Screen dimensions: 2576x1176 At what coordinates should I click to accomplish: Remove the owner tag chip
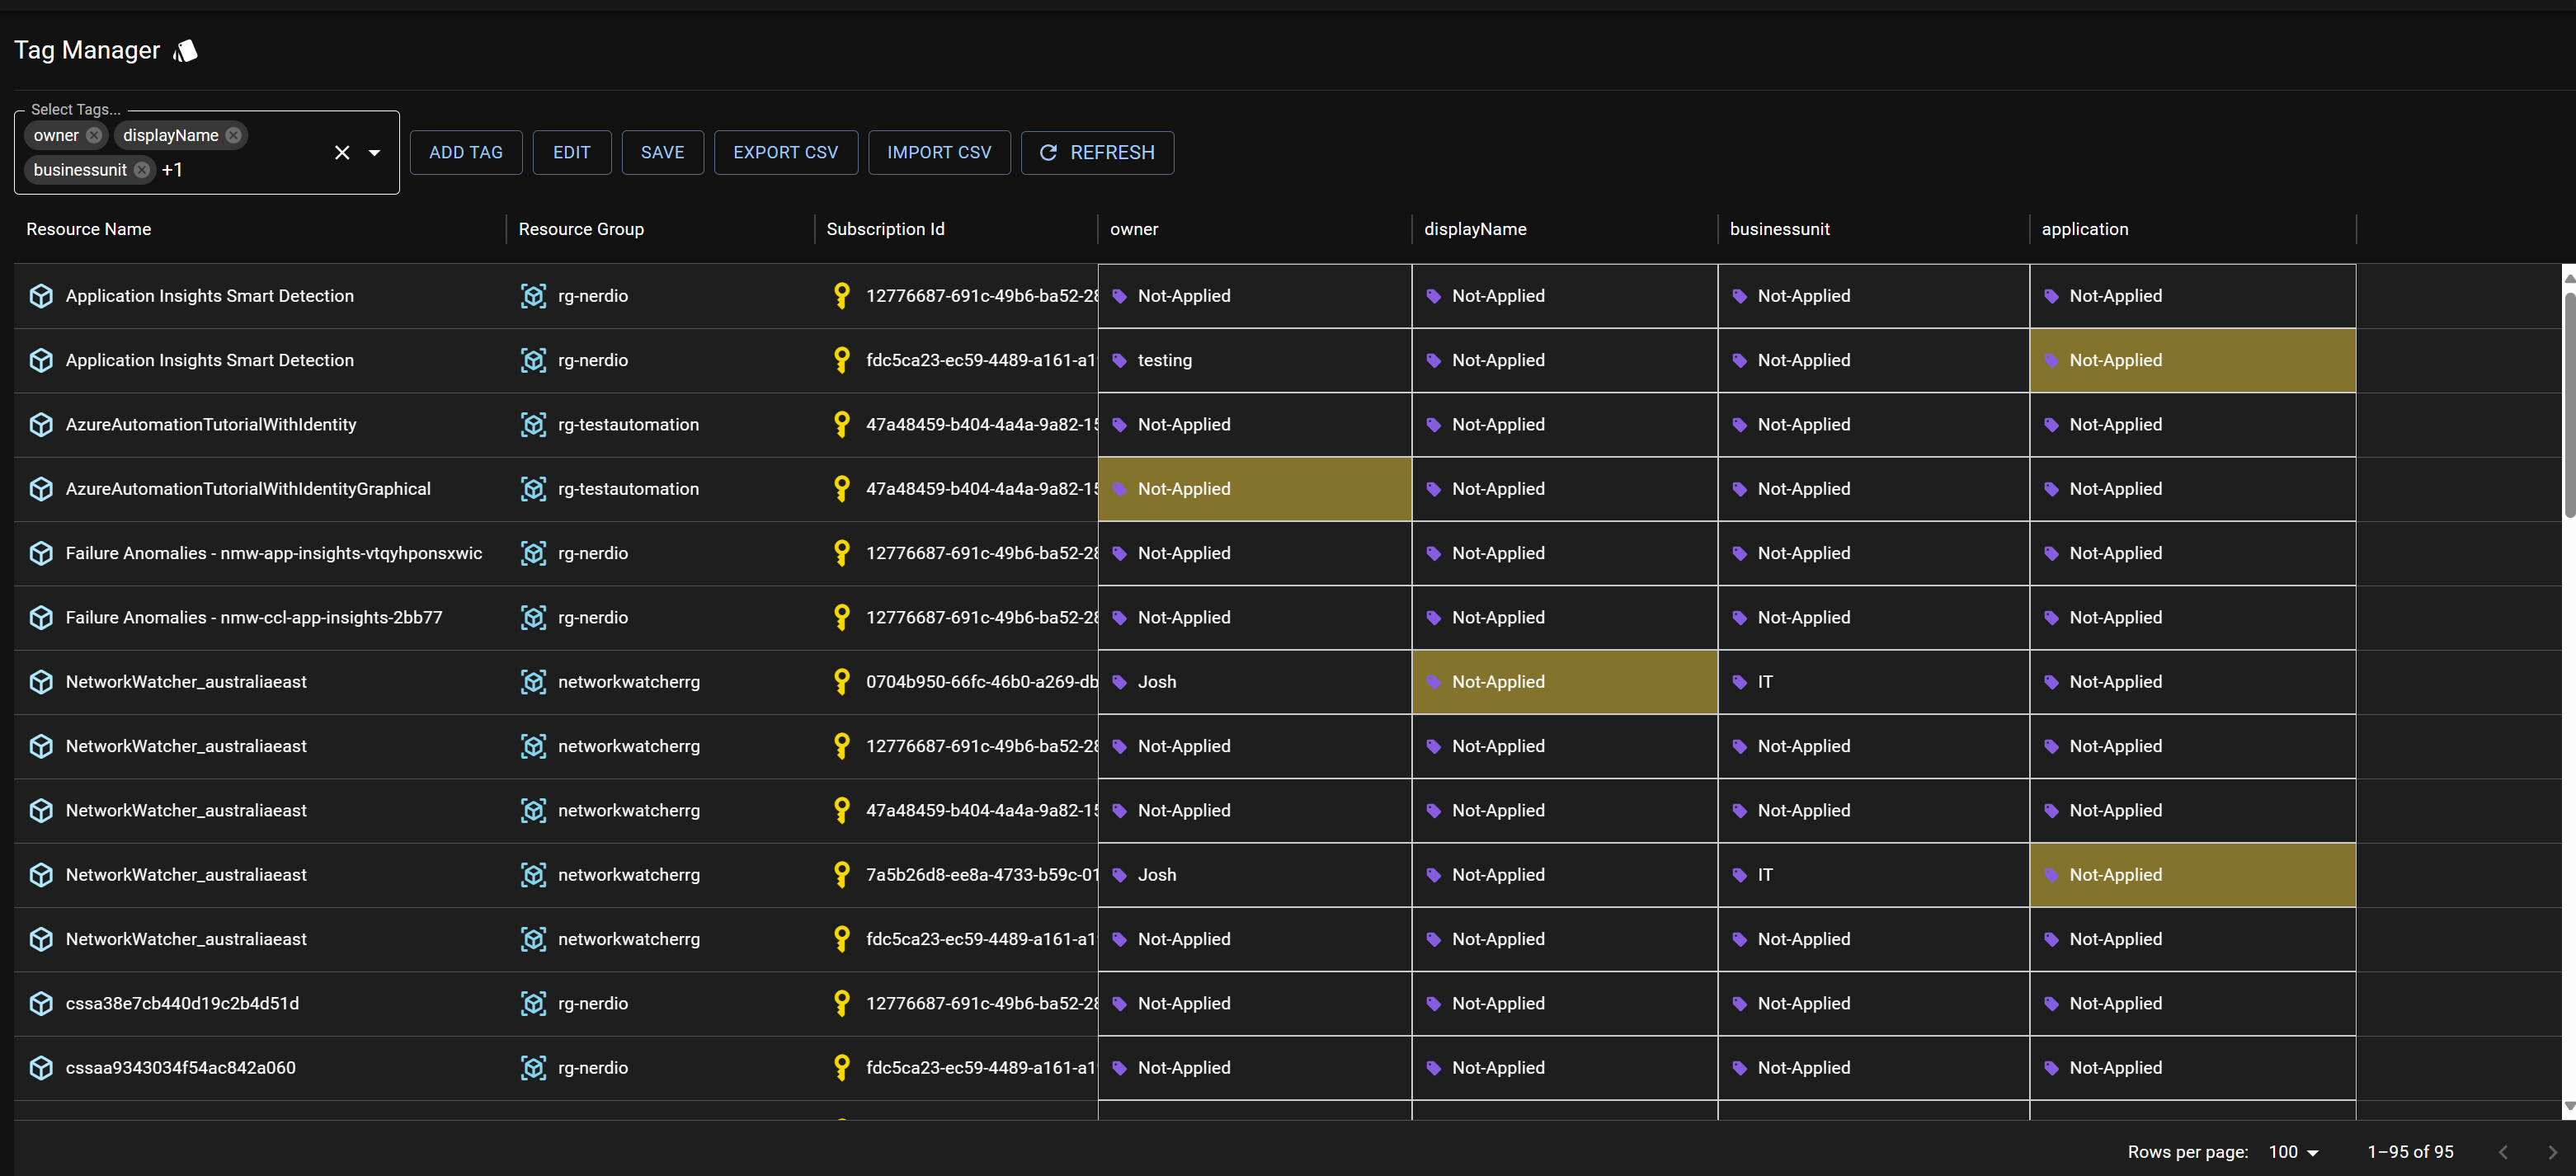(94, 135)
